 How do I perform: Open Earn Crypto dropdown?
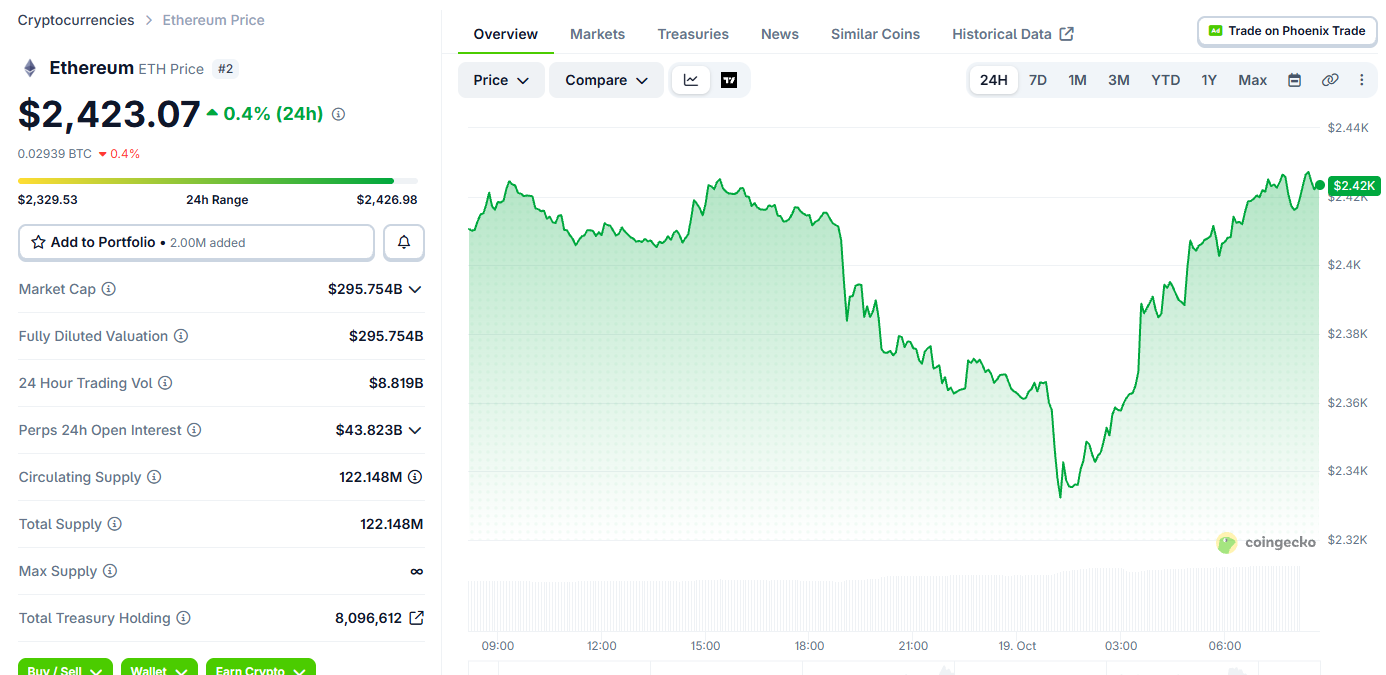pyautogui.click(x=261, y=668)
